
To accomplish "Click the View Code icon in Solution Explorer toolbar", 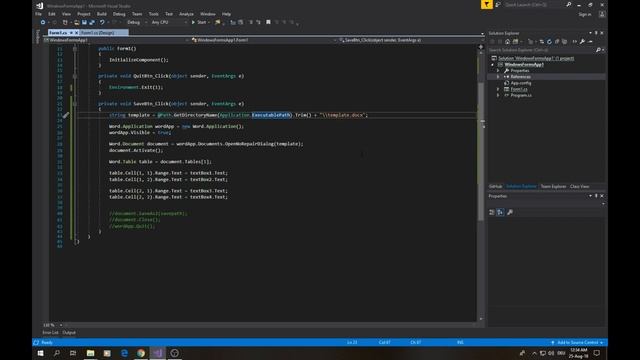I will 575,42.
